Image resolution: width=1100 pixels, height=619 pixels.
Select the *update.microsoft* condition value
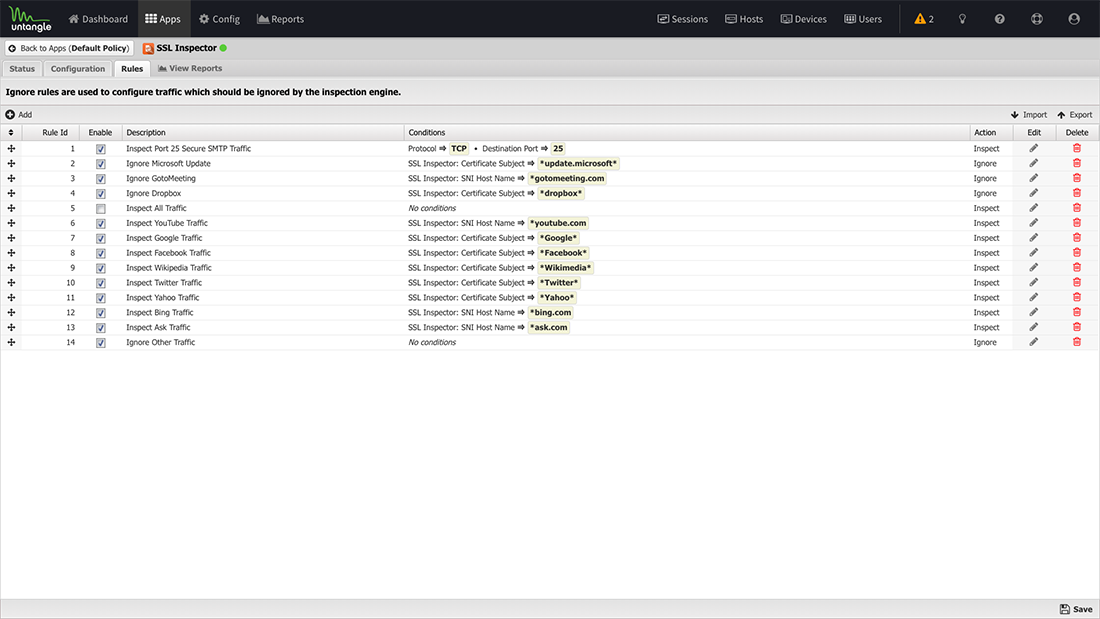click(578, 164)
